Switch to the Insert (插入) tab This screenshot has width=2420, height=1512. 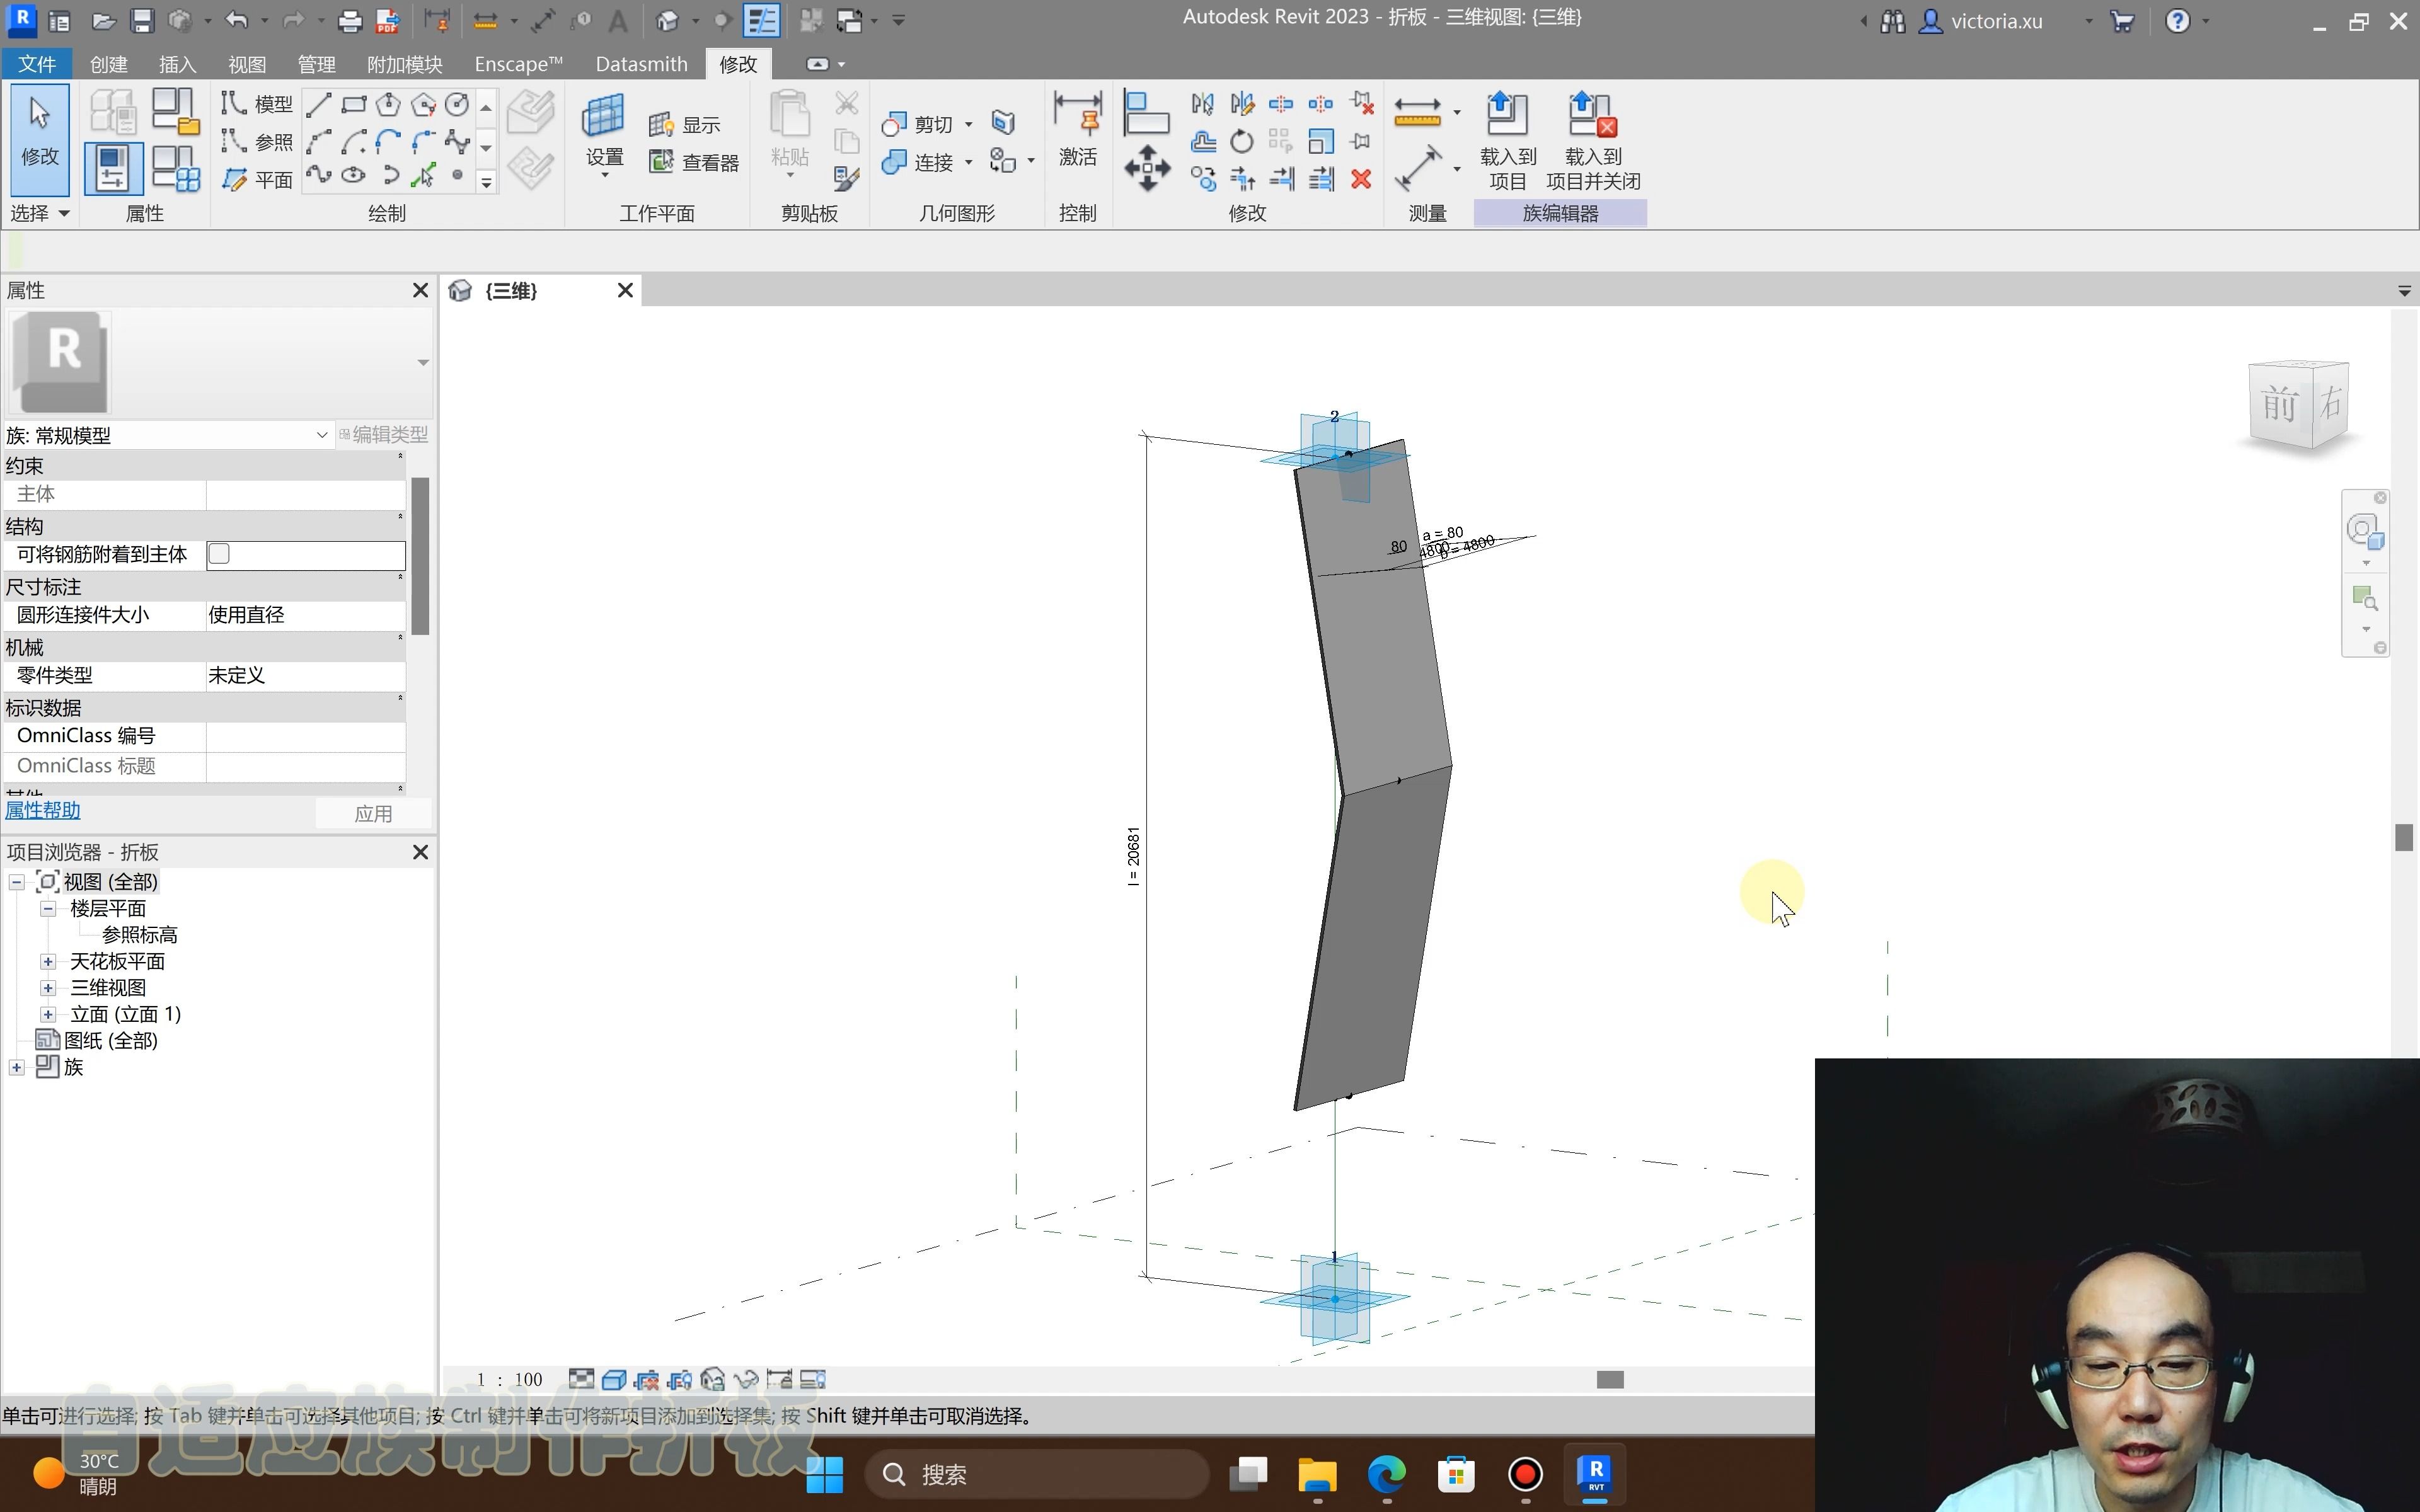coord(177,64)
